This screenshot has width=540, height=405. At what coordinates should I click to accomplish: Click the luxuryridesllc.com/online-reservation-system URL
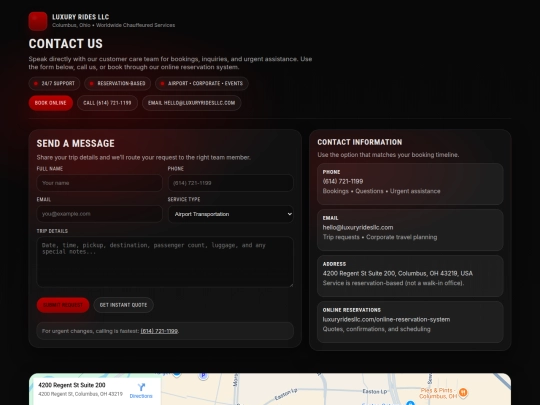pos(386,320)
